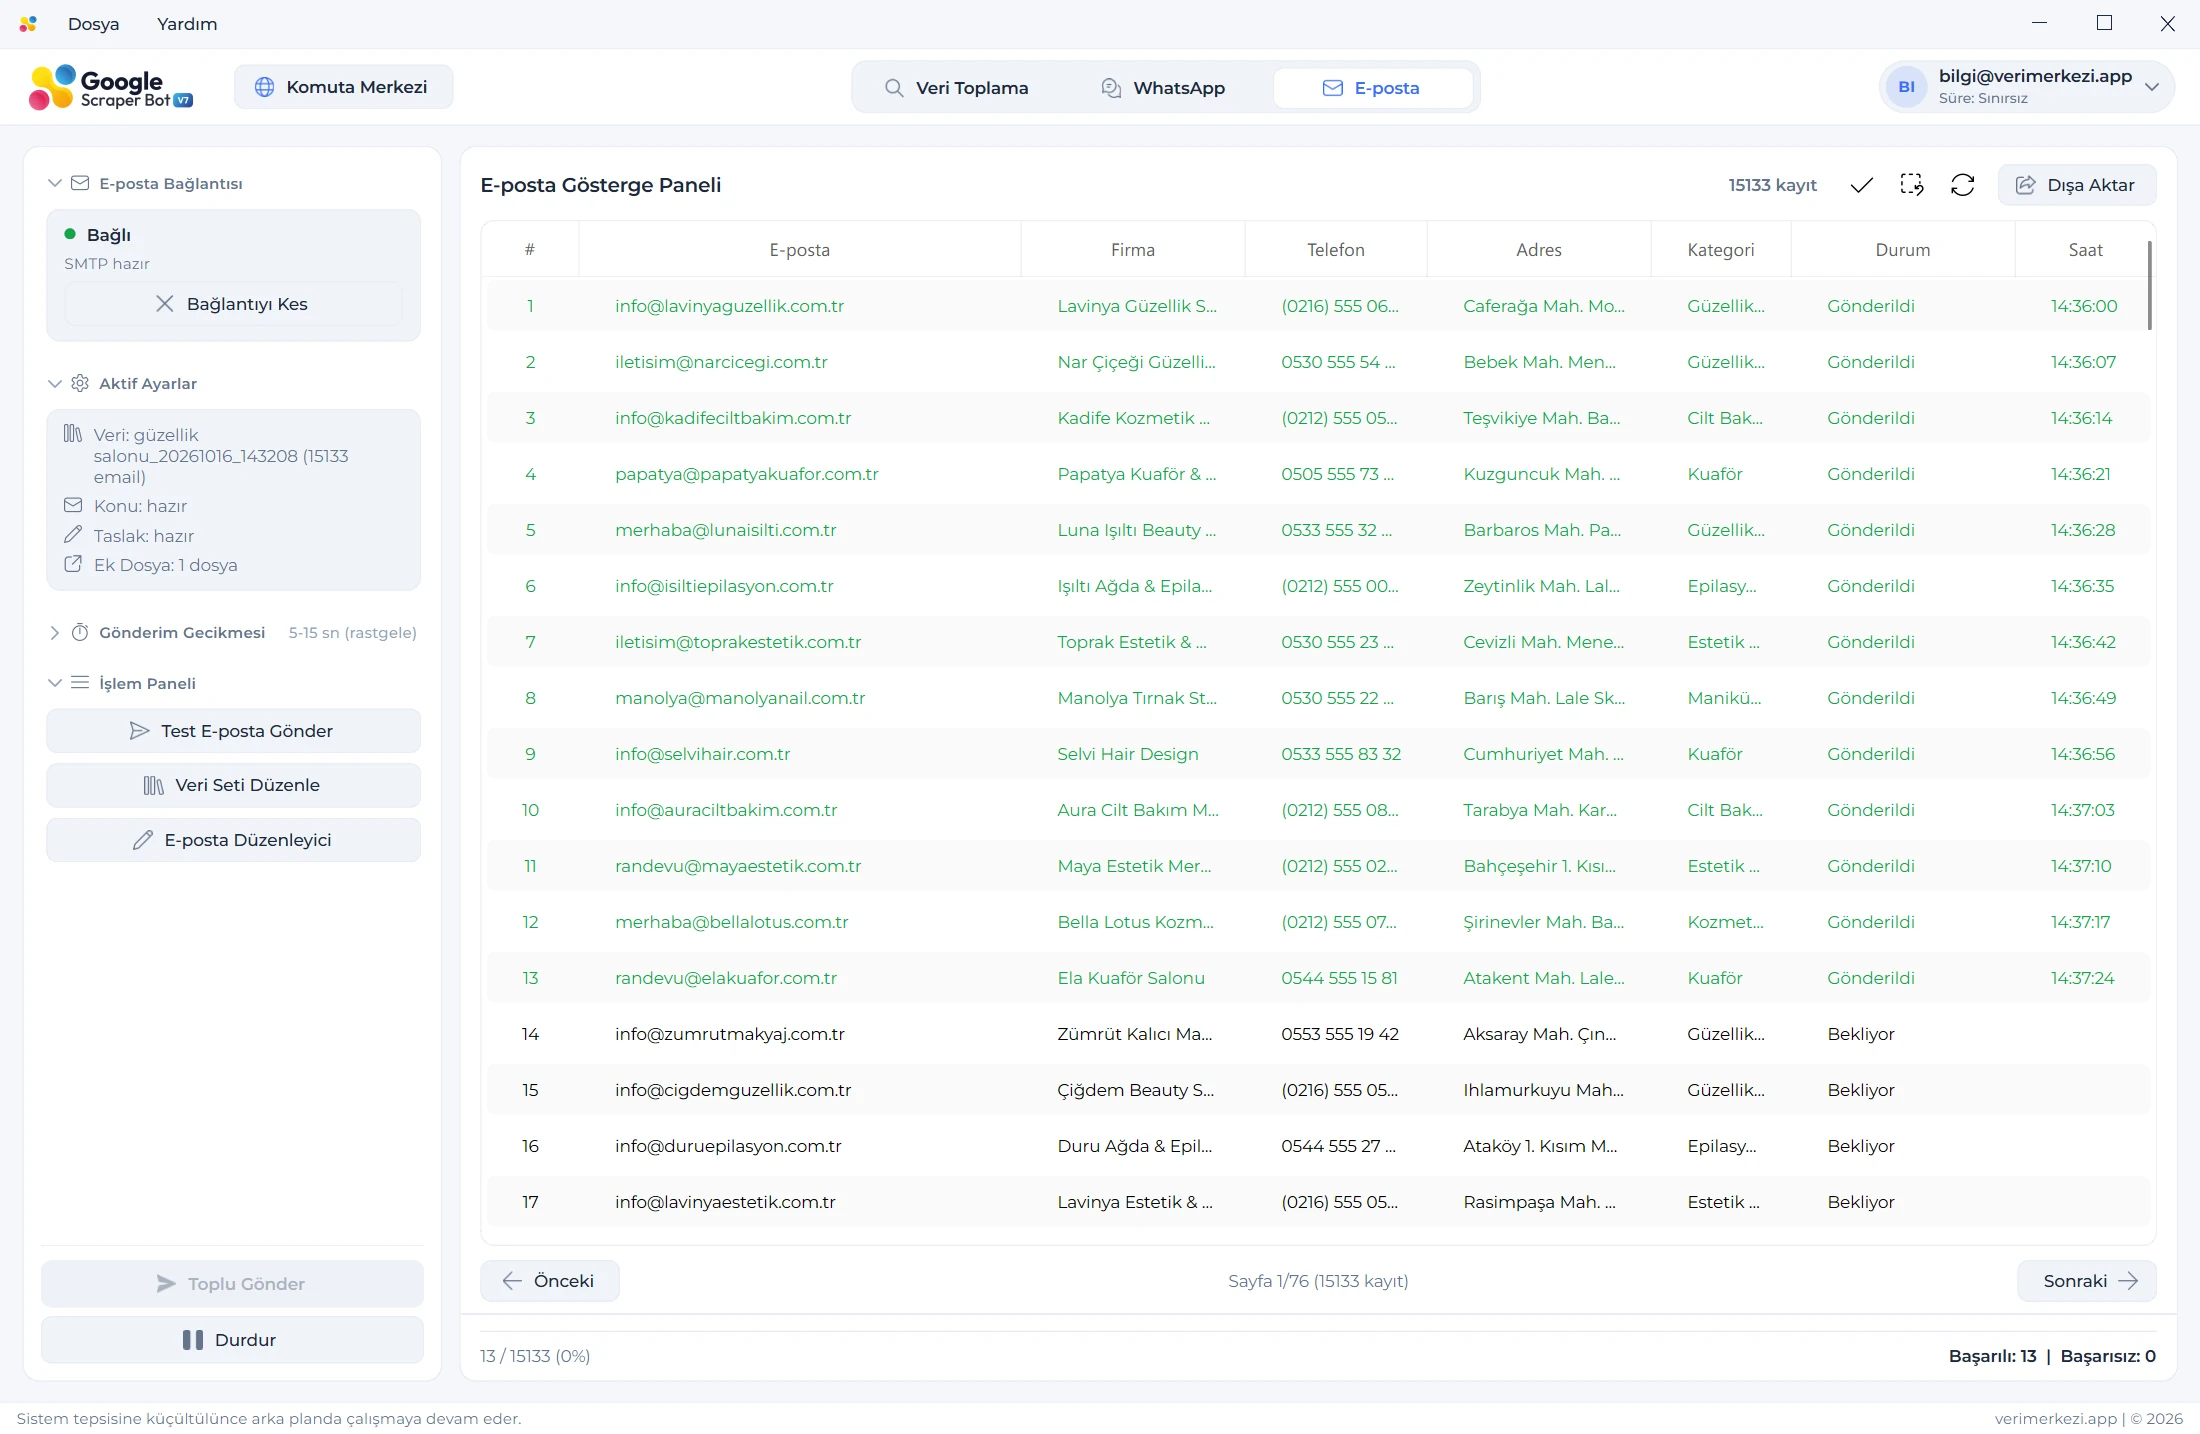Click the attachment icon beside Ek Dosya
This screenshot has height=1434, width=2200.
73,564
